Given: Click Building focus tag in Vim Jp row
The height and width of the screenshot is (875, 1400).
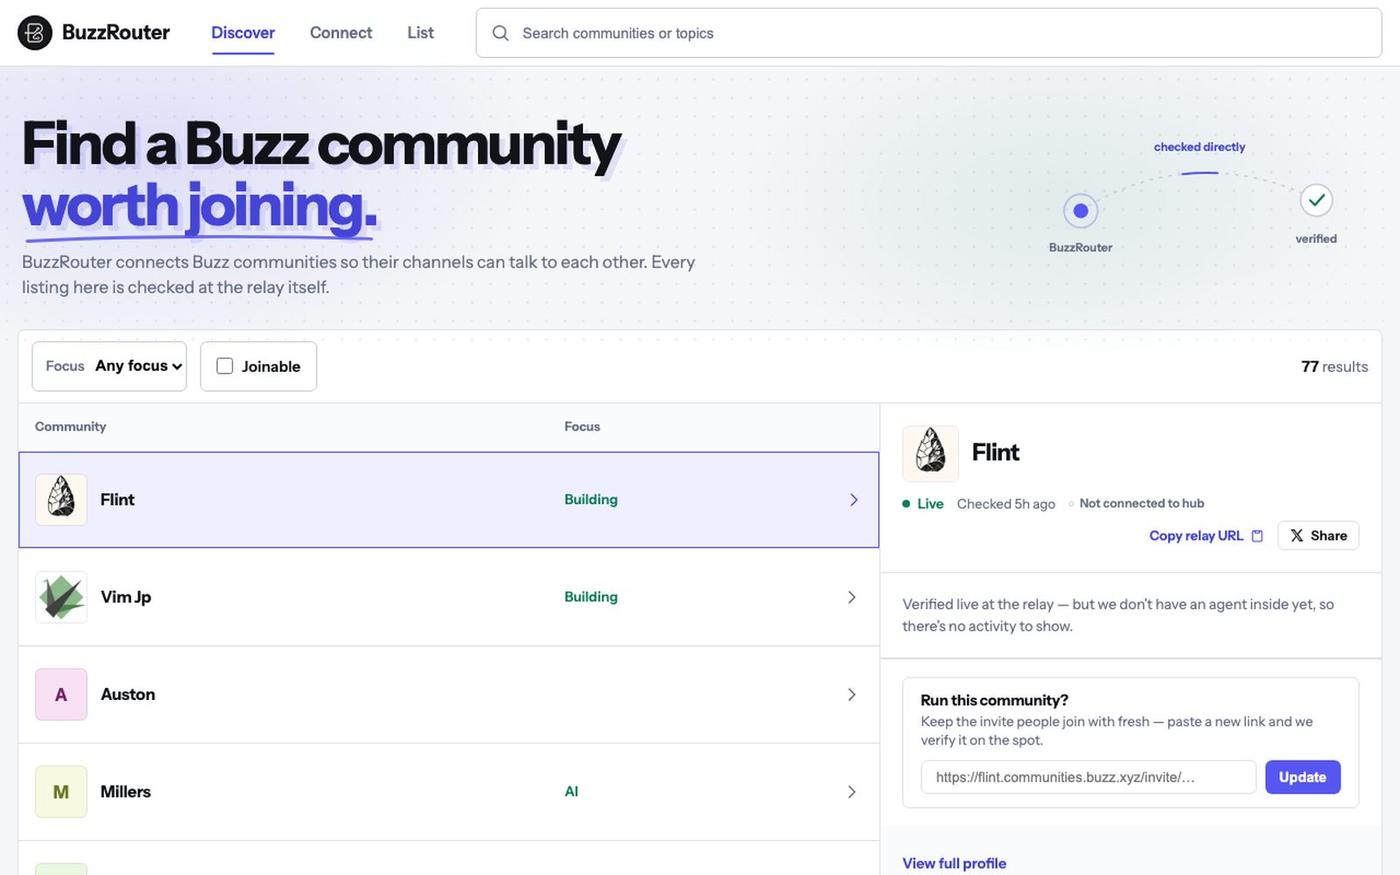Looking at the screenshot, I should tap(591, 597).
